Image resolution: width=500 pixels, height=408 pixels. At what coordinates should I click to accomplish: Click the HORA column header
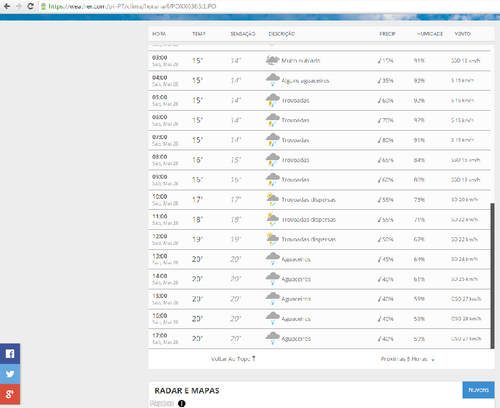click(159, 34)
